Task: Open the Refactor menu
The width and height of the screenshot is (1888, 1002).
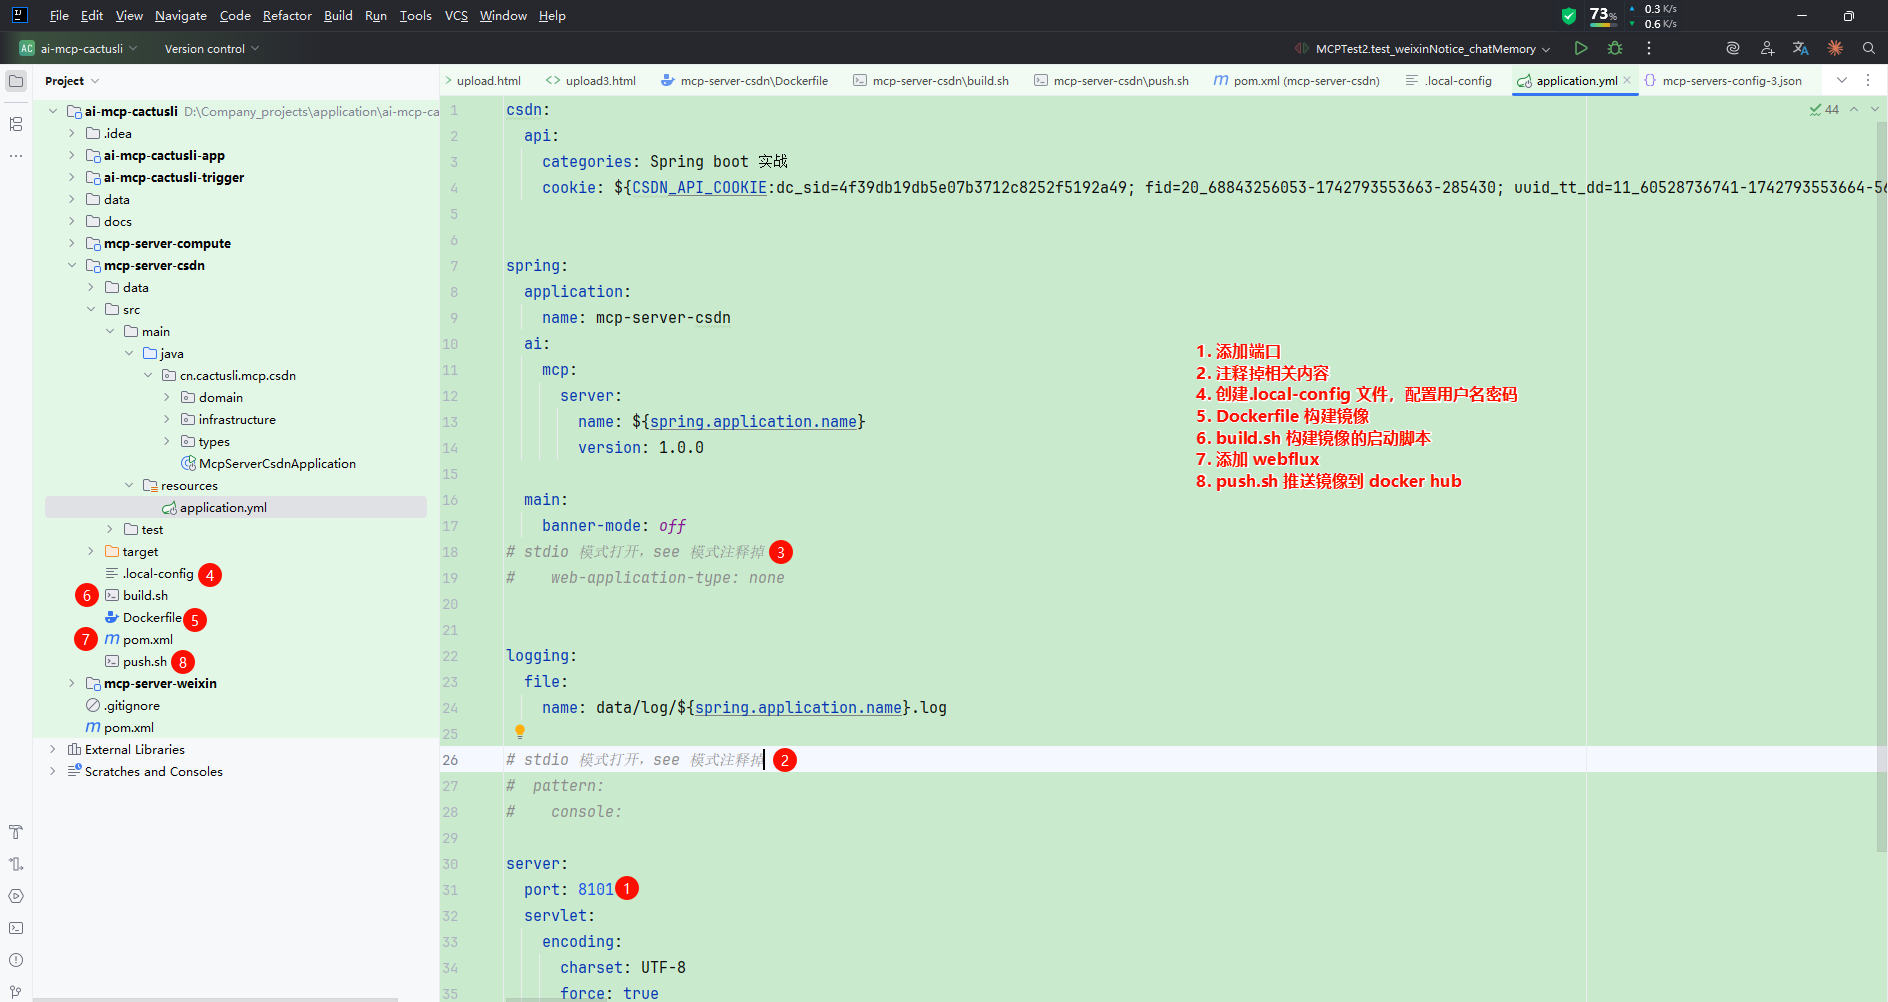Action: [287, 15]
